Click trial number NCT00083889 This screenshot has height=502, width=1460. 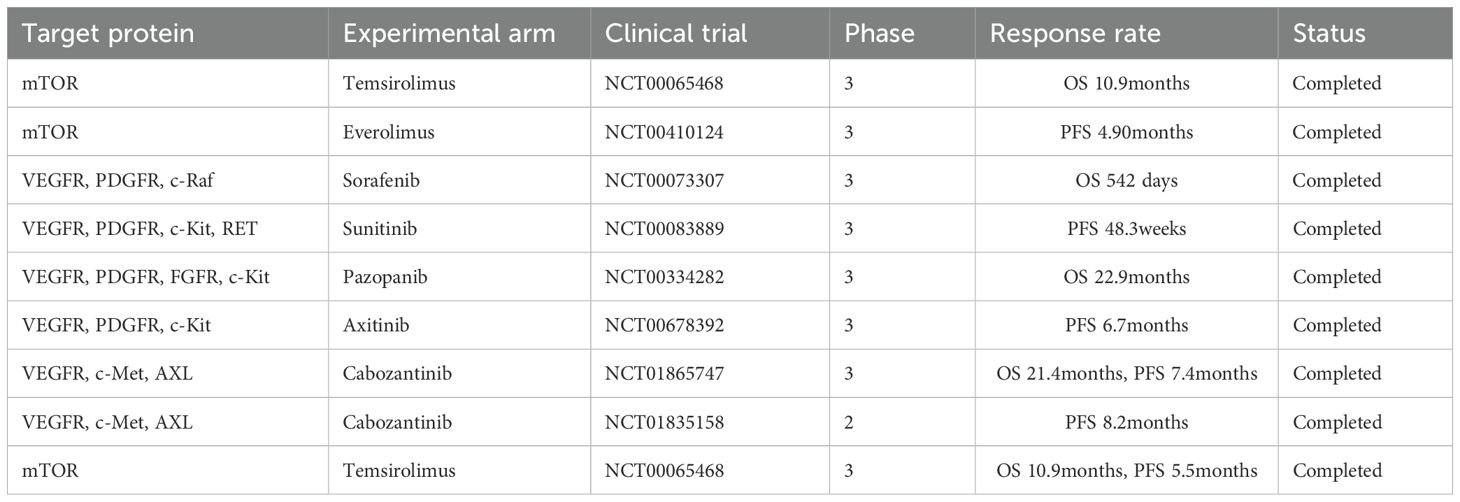click(664, 229)
